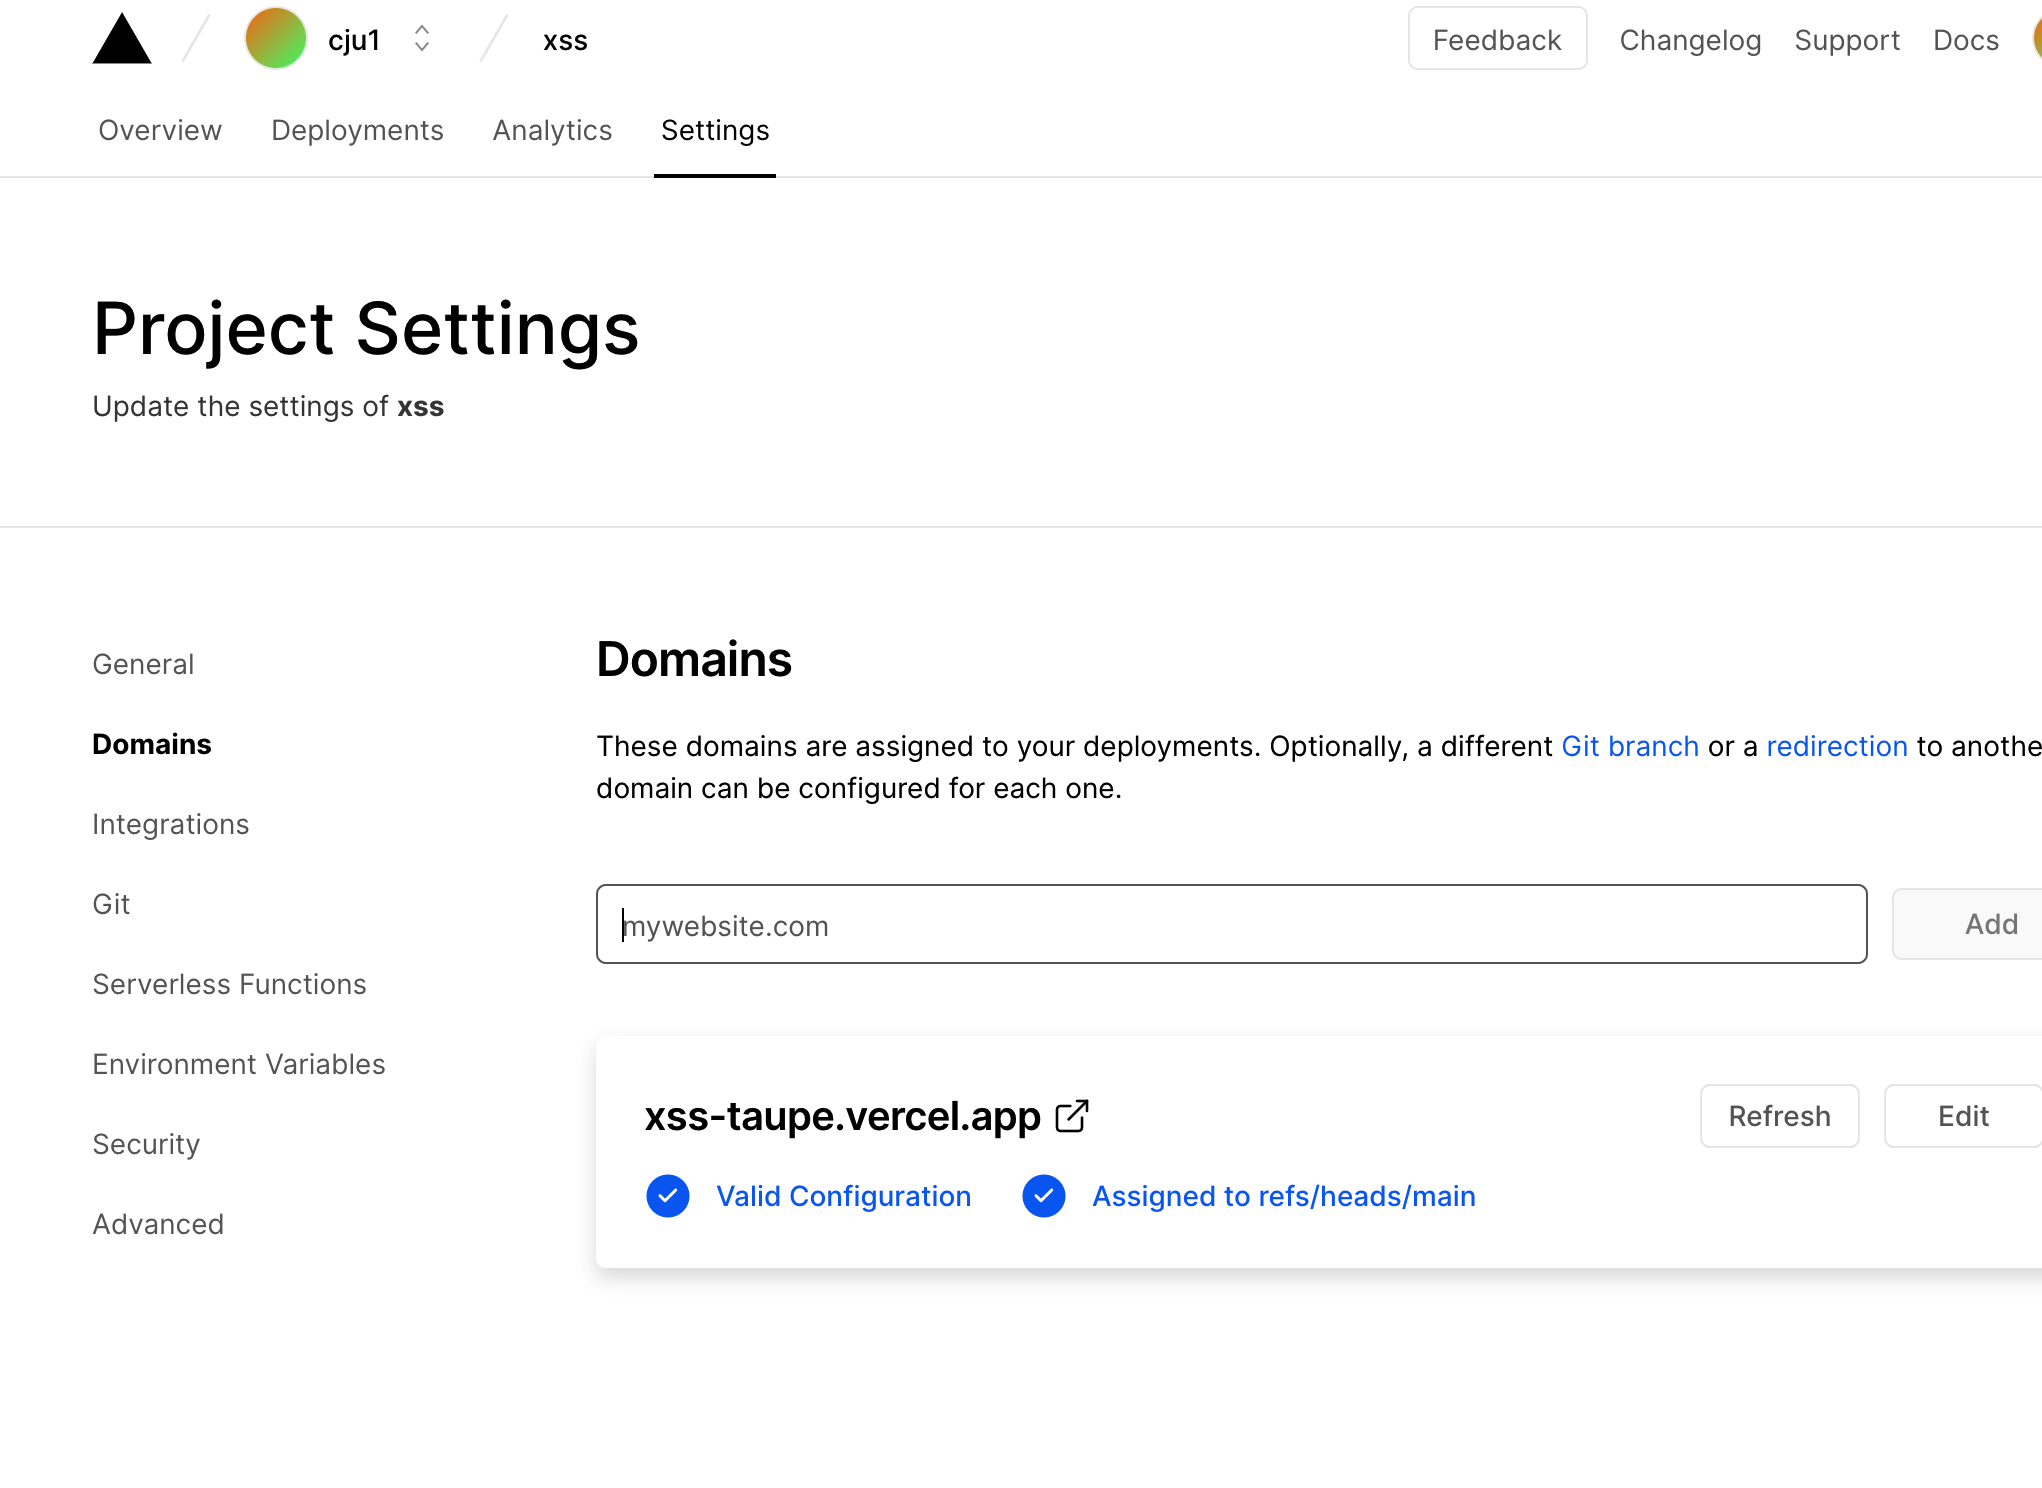
Task: Switch to the Overview tab
Action: 160,130
